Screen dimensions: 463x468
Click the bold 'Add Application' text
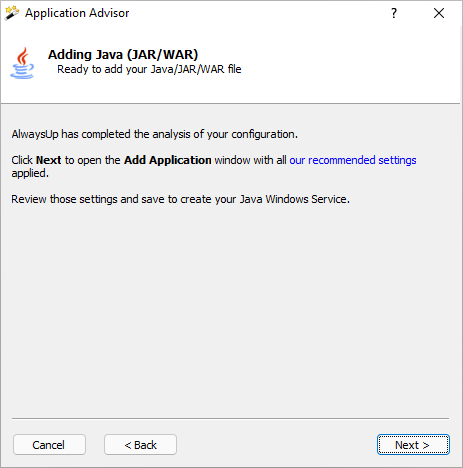[168, 160]
